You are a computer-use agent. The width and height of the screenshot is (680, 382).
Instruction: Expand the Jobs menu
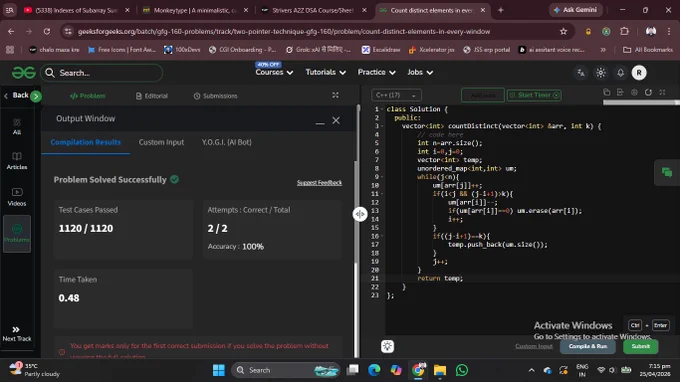coord(420,72)
